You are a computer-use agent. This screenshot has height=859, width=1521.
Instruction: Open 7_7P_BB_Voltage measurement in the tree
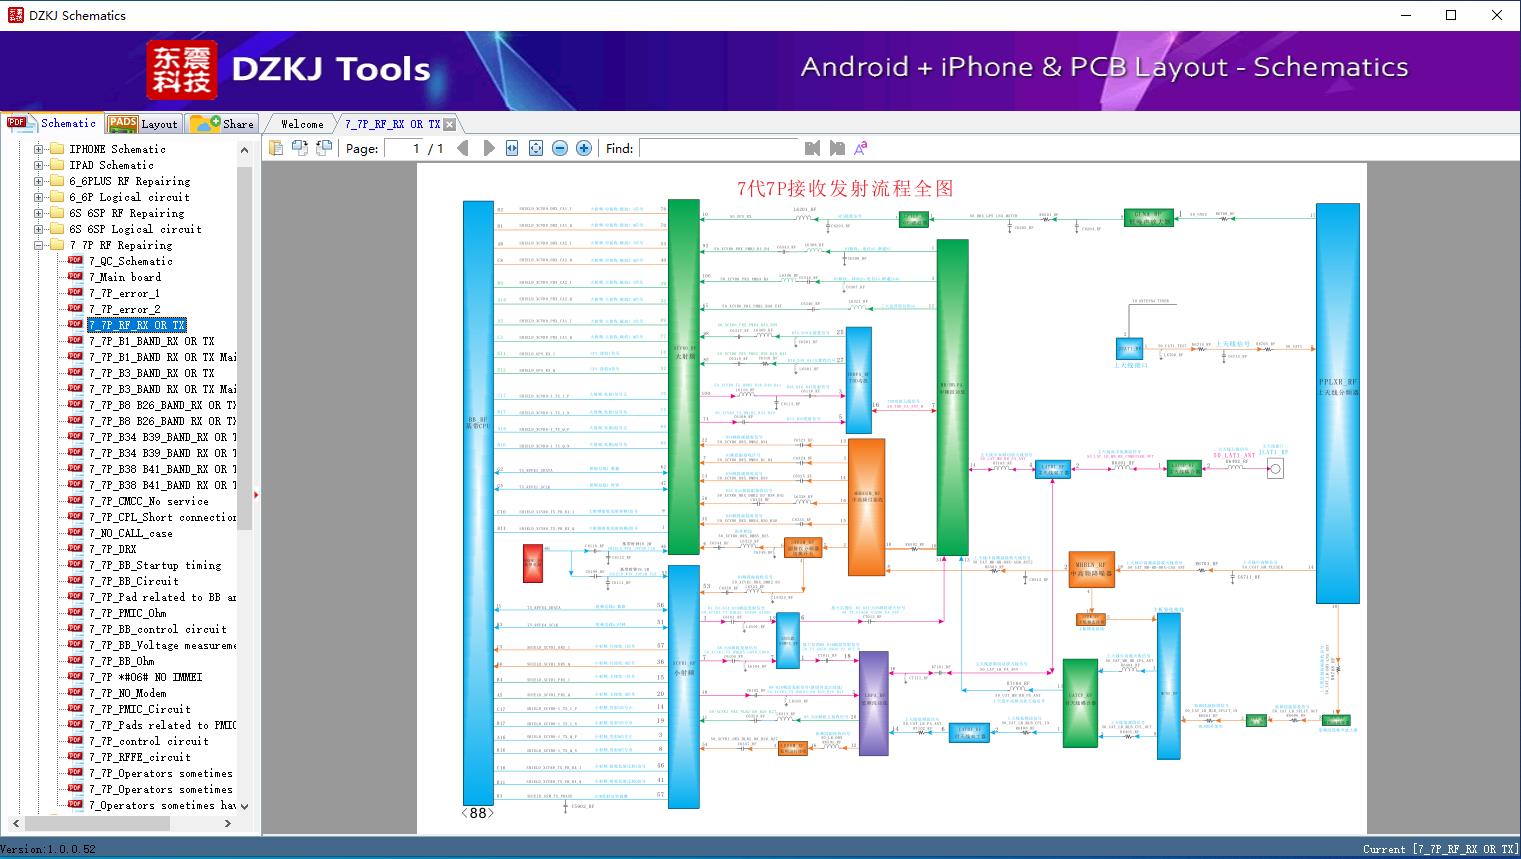pyautogui.click(x=163, y=645)
